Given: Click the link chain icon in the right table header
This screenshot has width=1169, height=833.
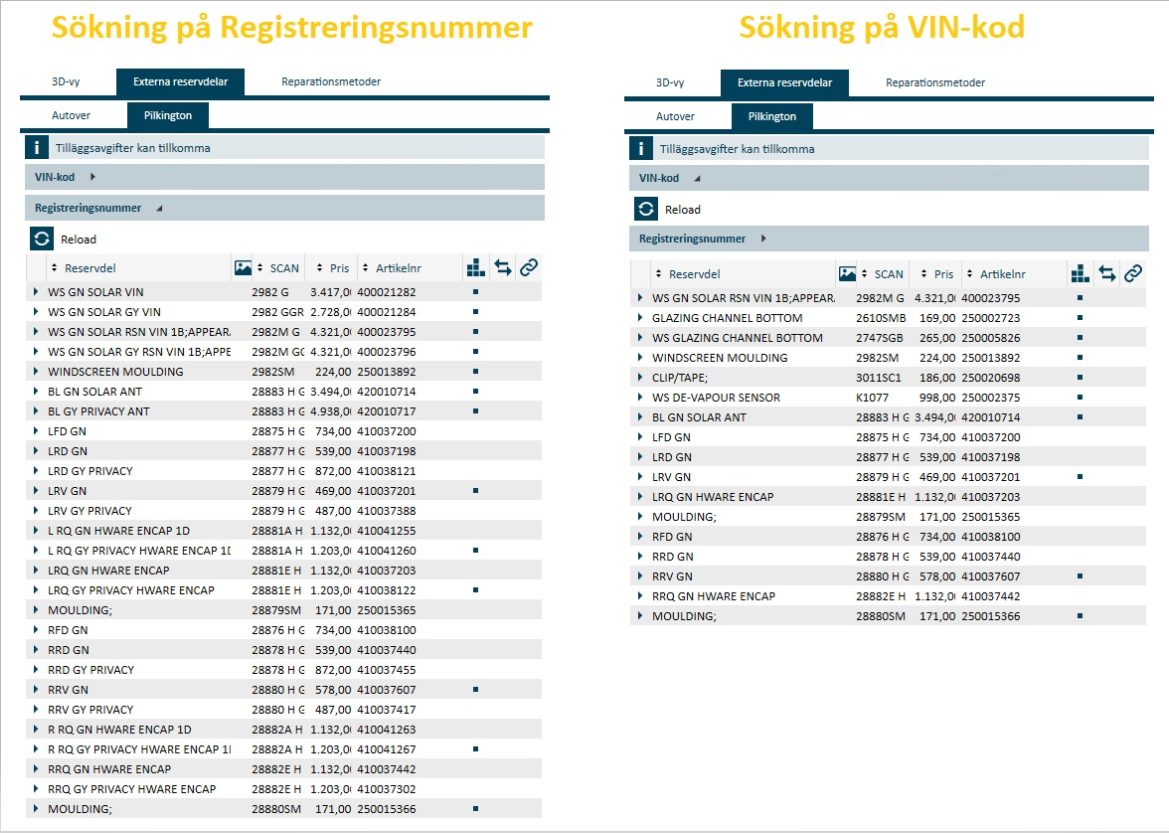Looking at the screenshot, I should click(1133, 274).
